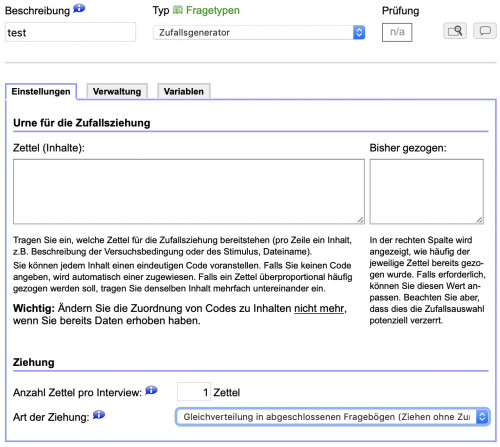Open the comment speech bubble button

pyautogui.click(x=485, y=31)
